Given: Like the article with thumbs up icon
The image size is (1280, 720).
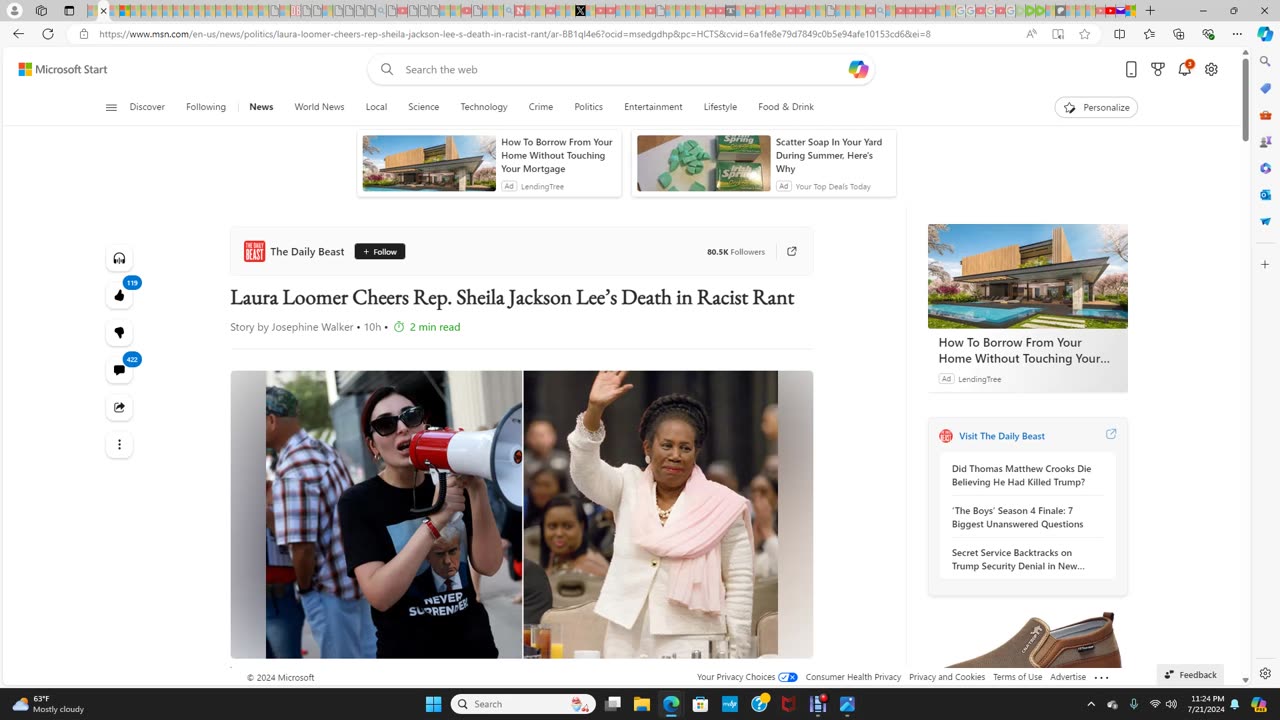Looking at the screenshot, I should pos(119,295).
